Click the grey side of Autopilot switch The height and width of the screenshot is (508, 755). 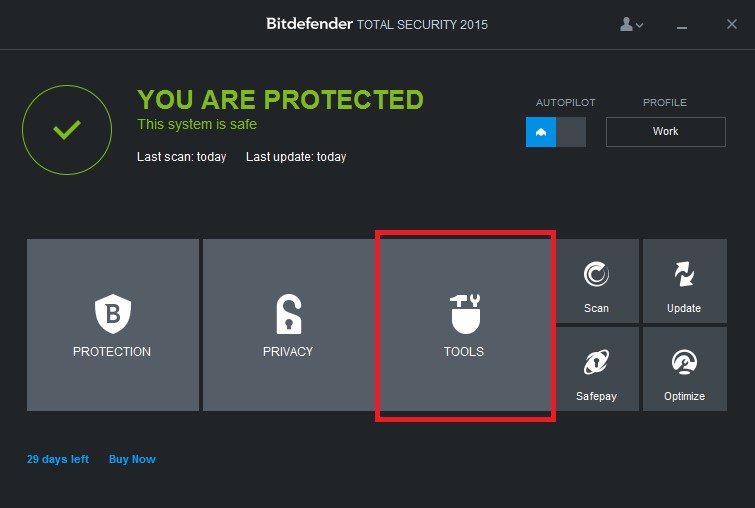coord(571,132)
